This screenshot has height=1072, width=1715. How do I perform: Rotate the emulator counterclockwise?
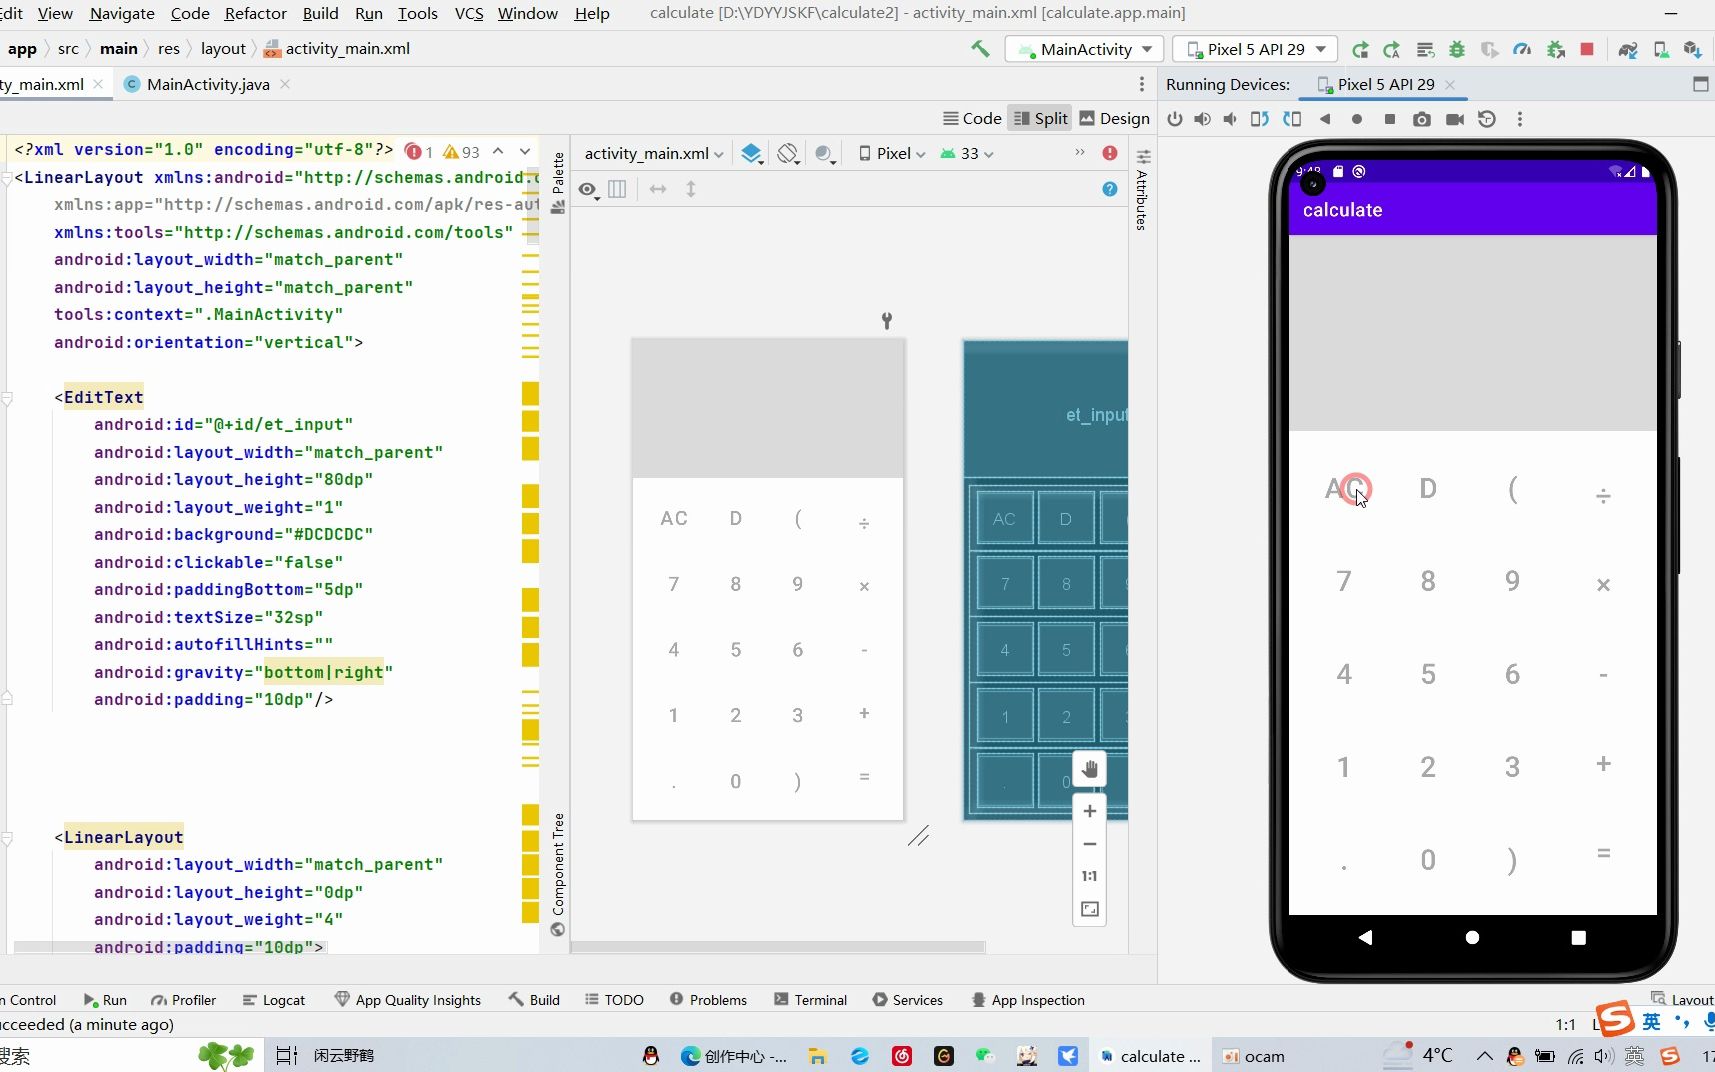tap(1261, 119)
